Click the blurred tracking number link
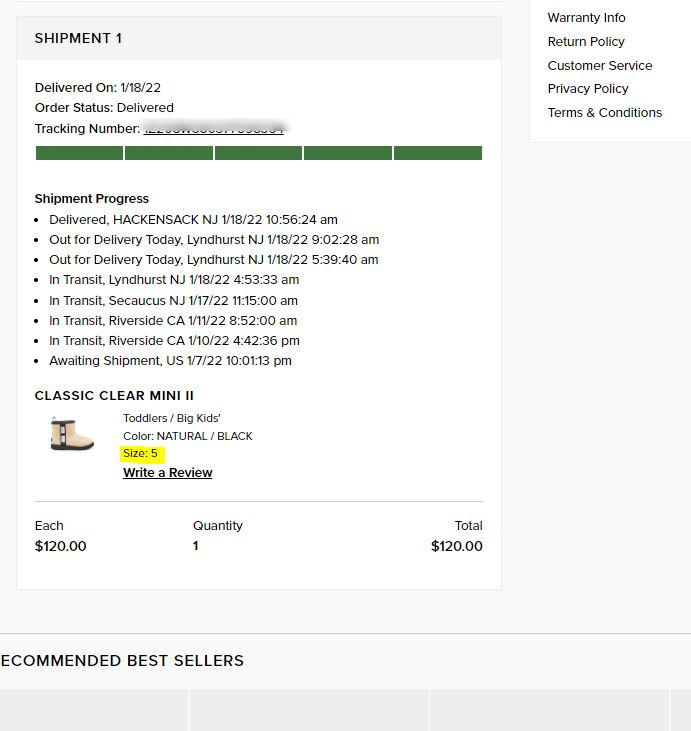The width and height of the screenshot is (691, 731). tap(214, 129)
